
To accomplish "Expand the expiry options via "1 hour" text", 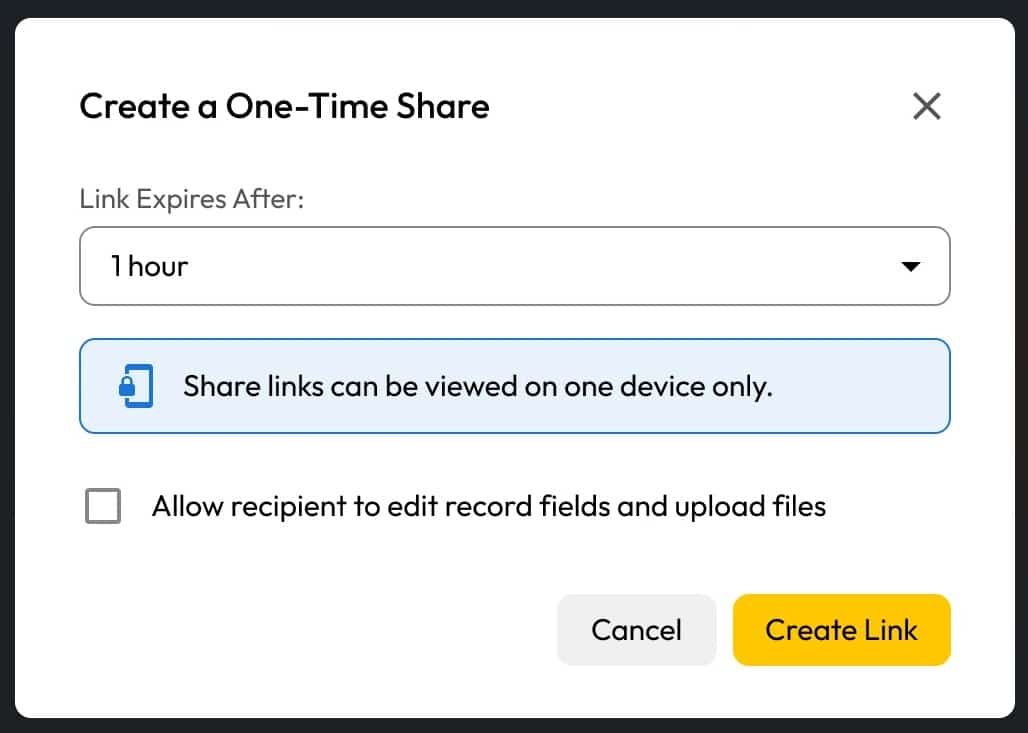I will click(x=149, y=266).
